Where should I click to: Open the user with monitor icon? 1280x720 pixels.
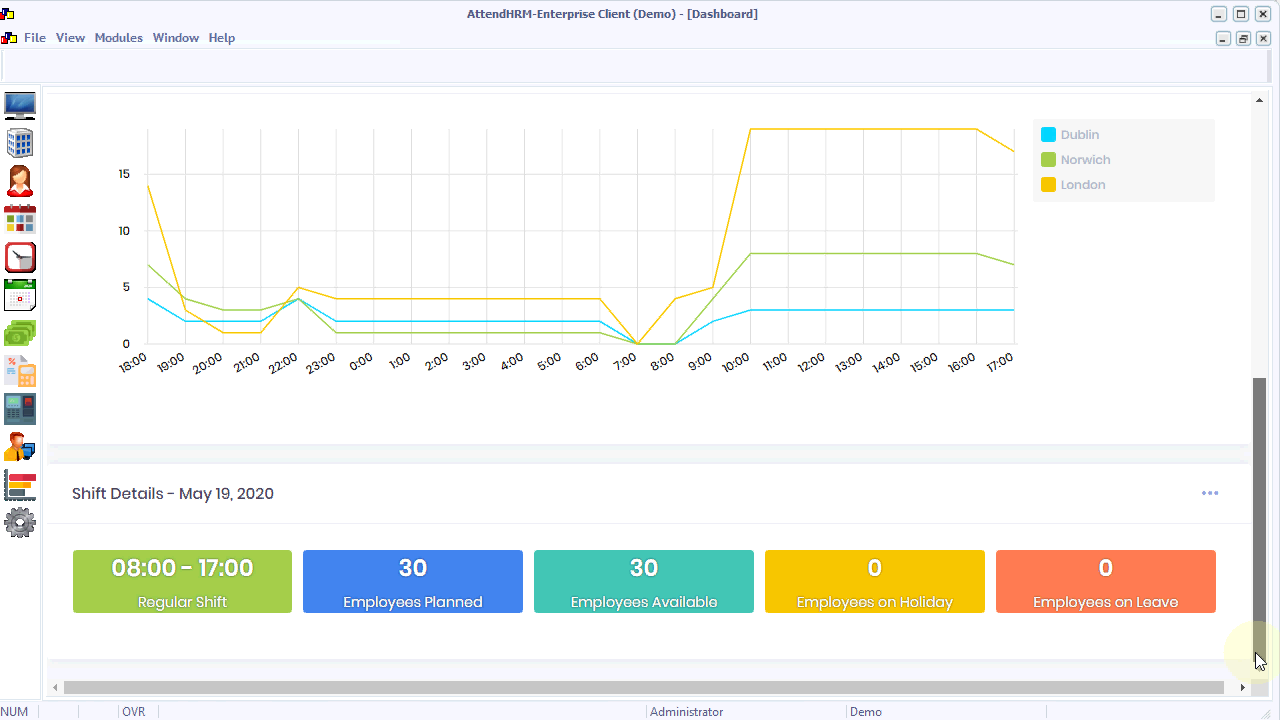click(x=20, y=446)
